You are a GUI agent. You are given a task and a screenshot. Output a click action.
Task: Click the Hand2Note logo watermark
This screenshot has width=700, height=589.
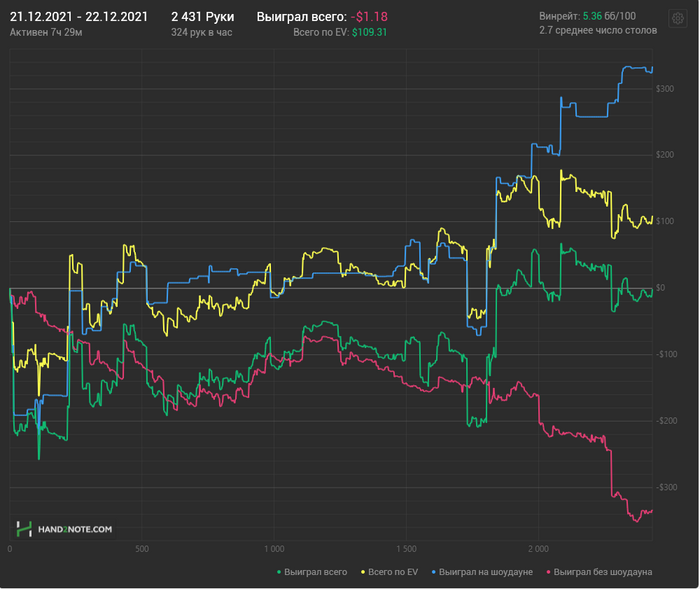point(63,528)
